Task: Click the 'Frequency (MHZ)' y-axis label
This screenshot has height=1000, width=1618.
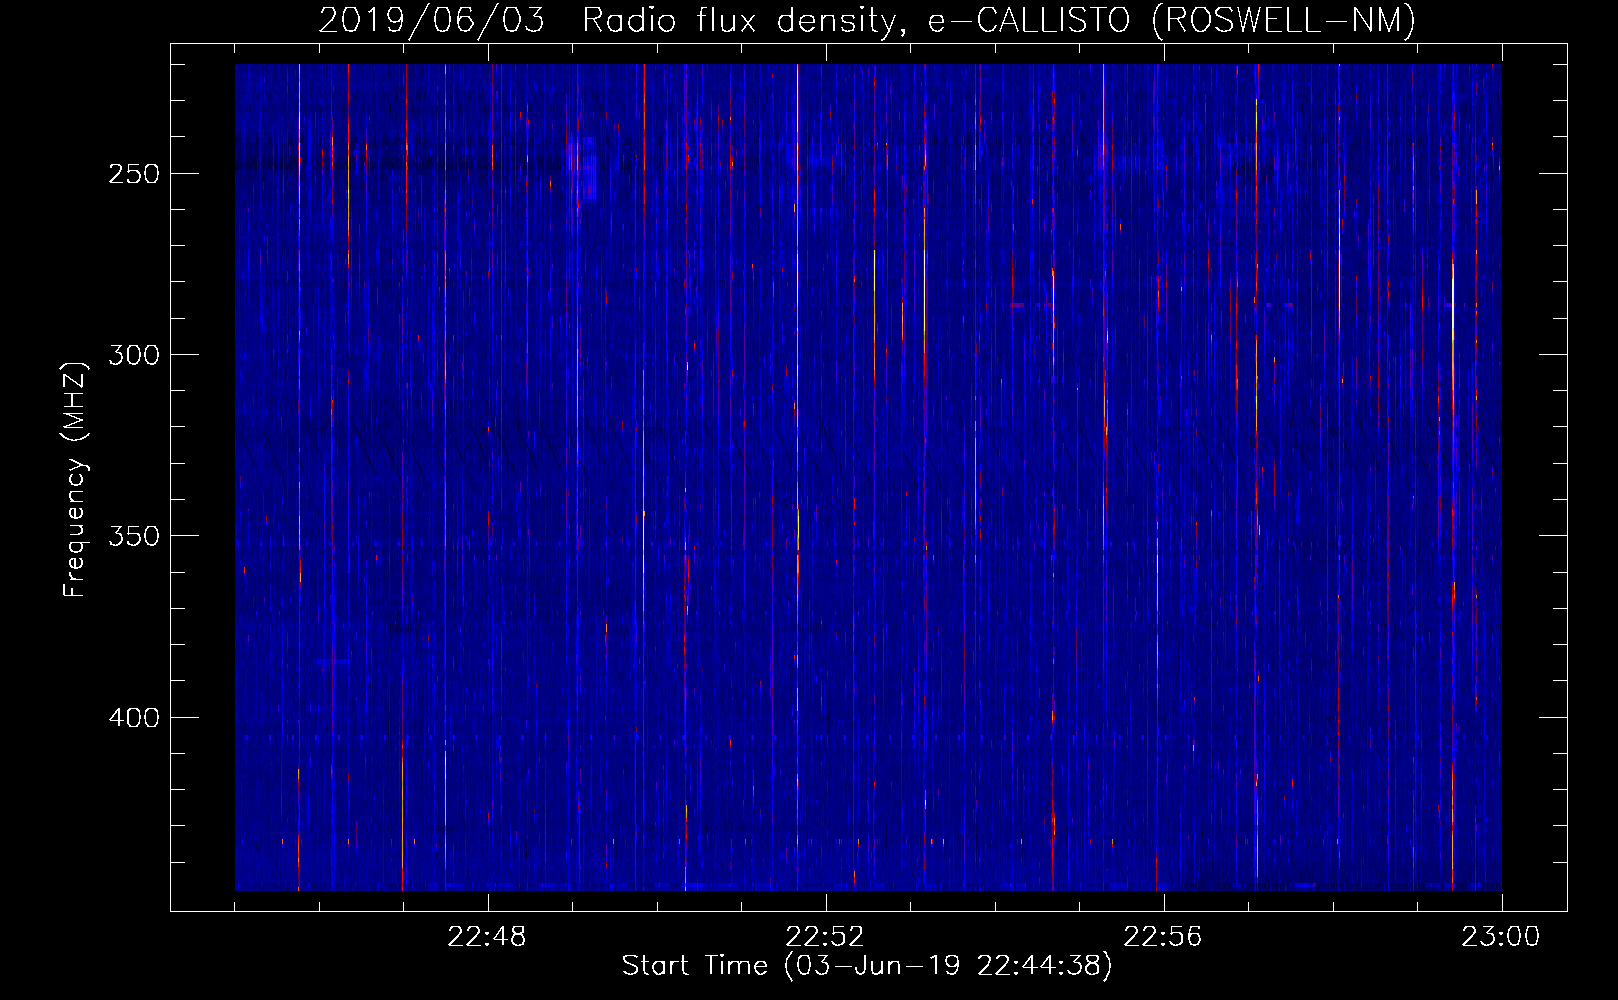Action: 75,479
